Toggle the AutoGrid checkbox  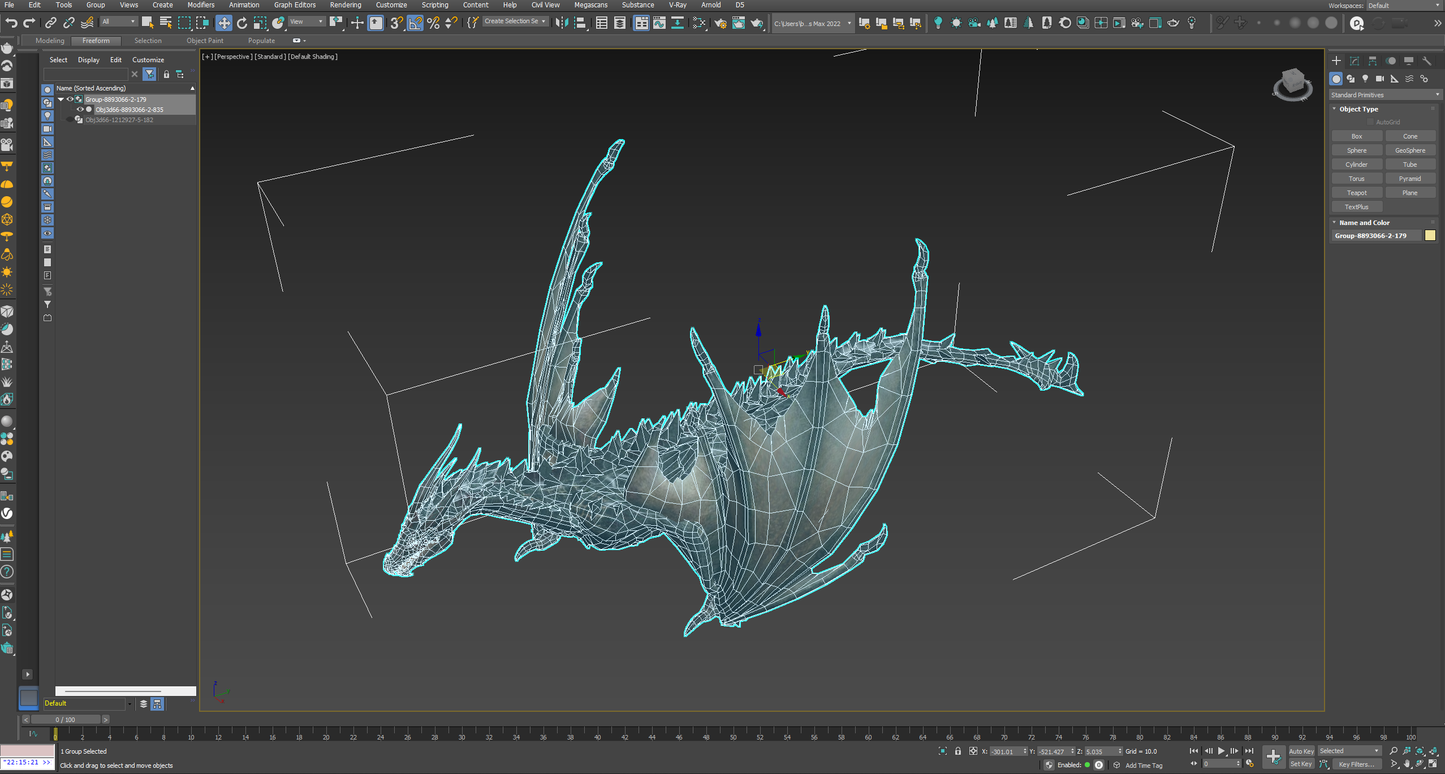coord(1371,122)
